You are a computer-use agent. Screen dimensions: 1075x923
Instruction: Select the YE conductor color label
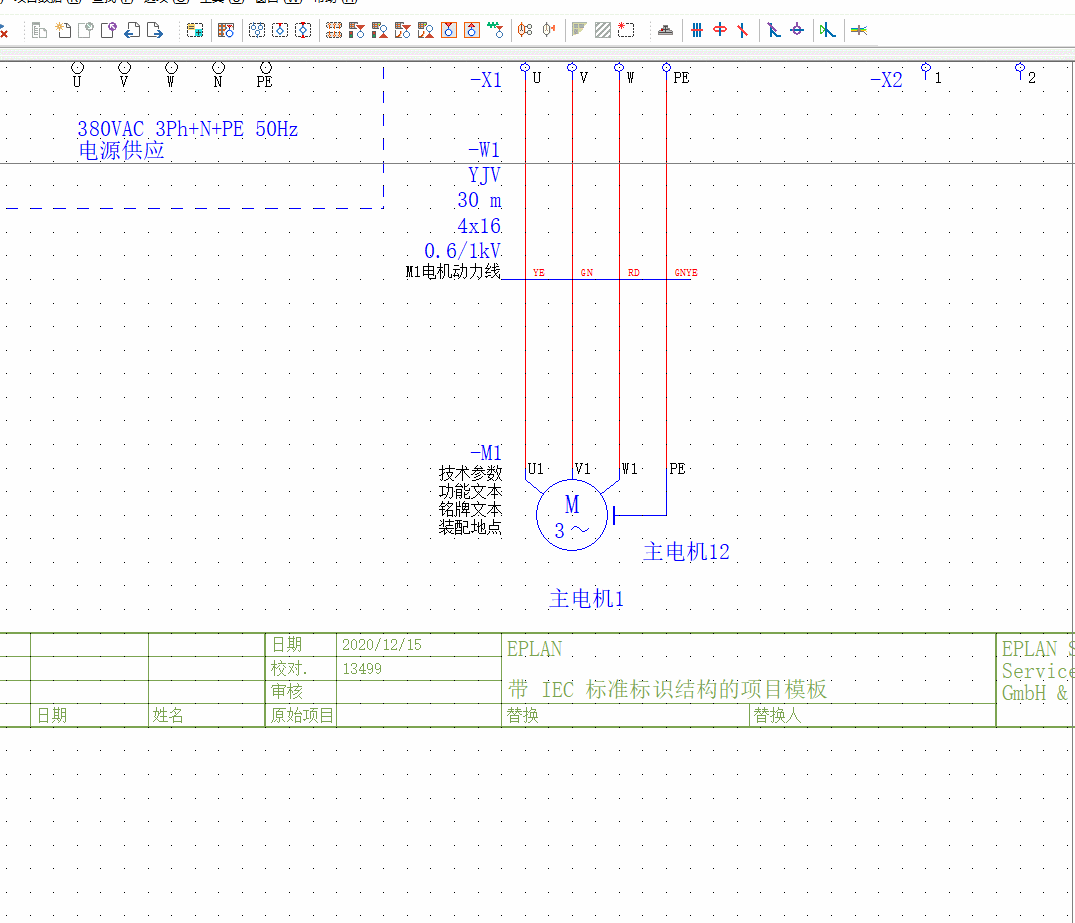click(539, 273)
